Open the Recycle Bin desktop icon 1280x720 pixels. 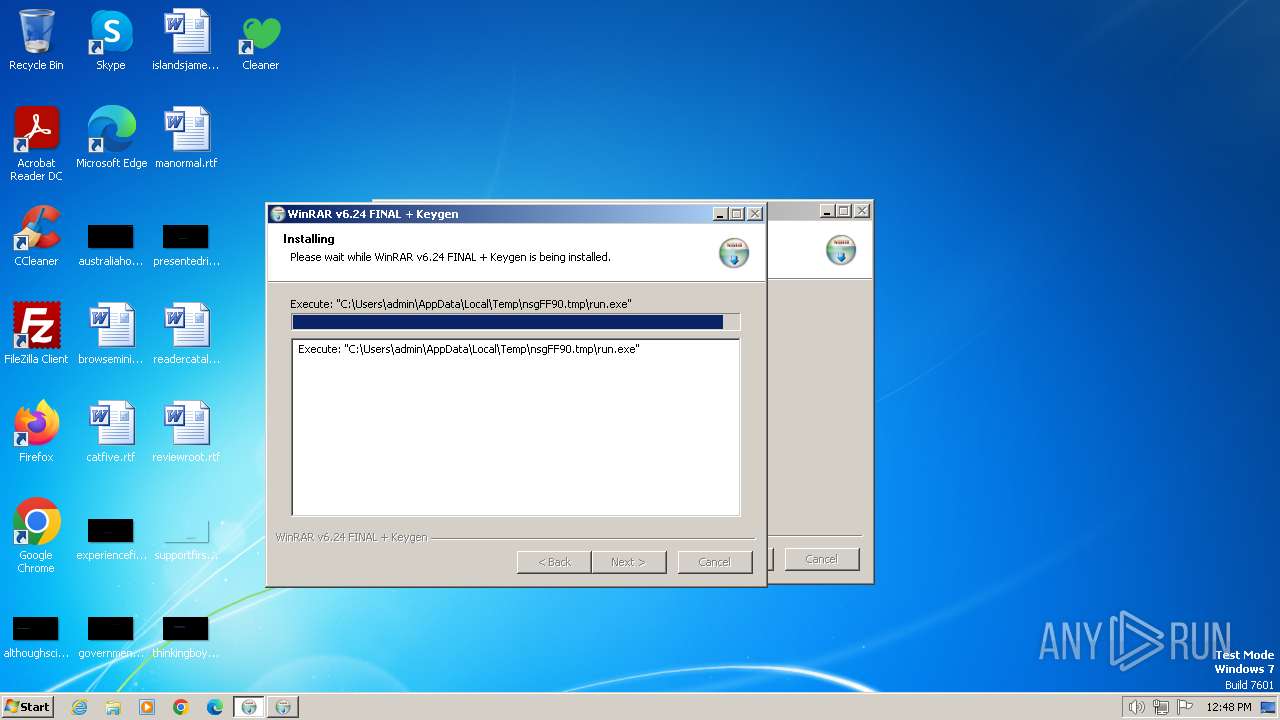click(36, 40)
